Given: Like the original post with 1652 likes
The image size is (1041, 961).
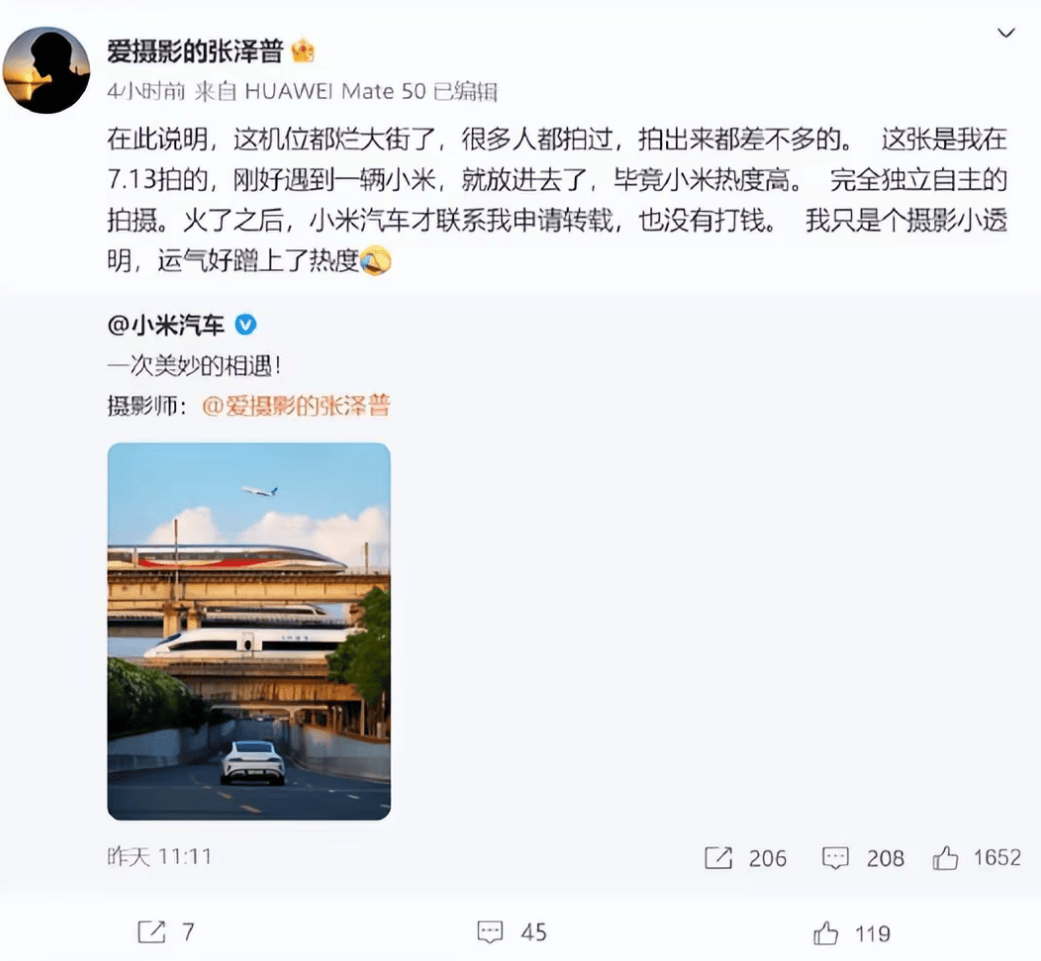Looking at the screenshot, I should (945, 857).
